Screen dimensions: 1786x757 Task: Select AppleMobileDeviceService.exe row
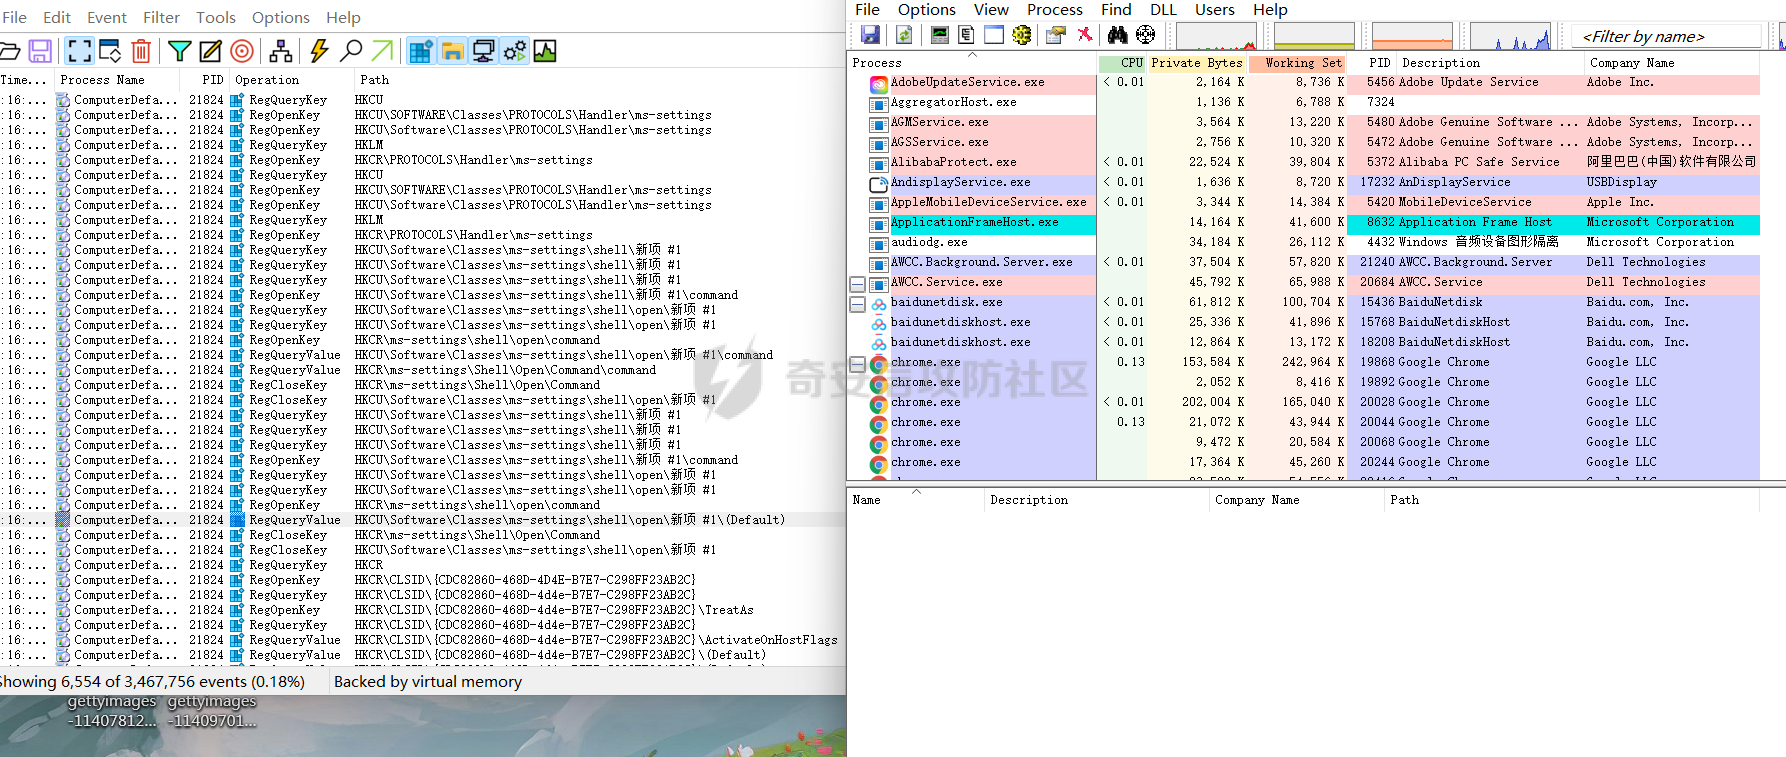[x=1304, y=203]
